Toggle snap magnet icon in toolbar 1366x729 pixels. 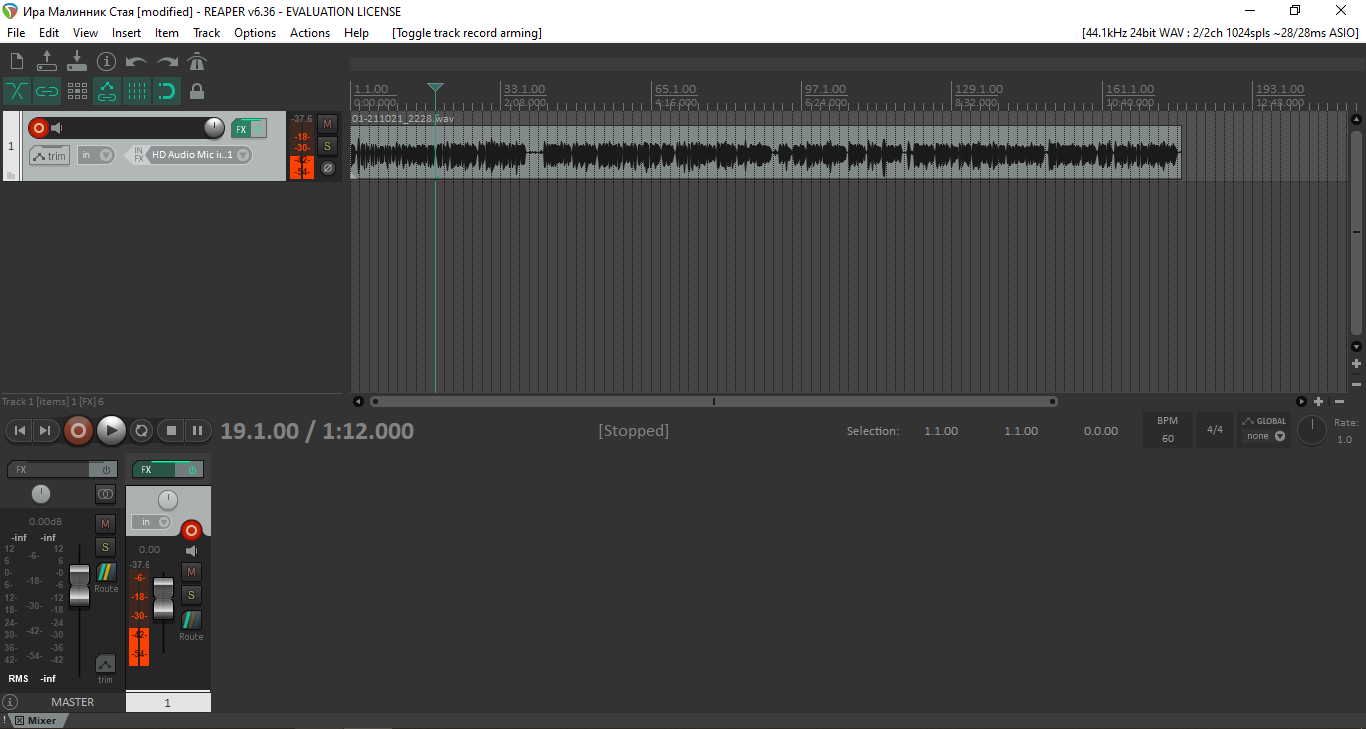point(167,92)
